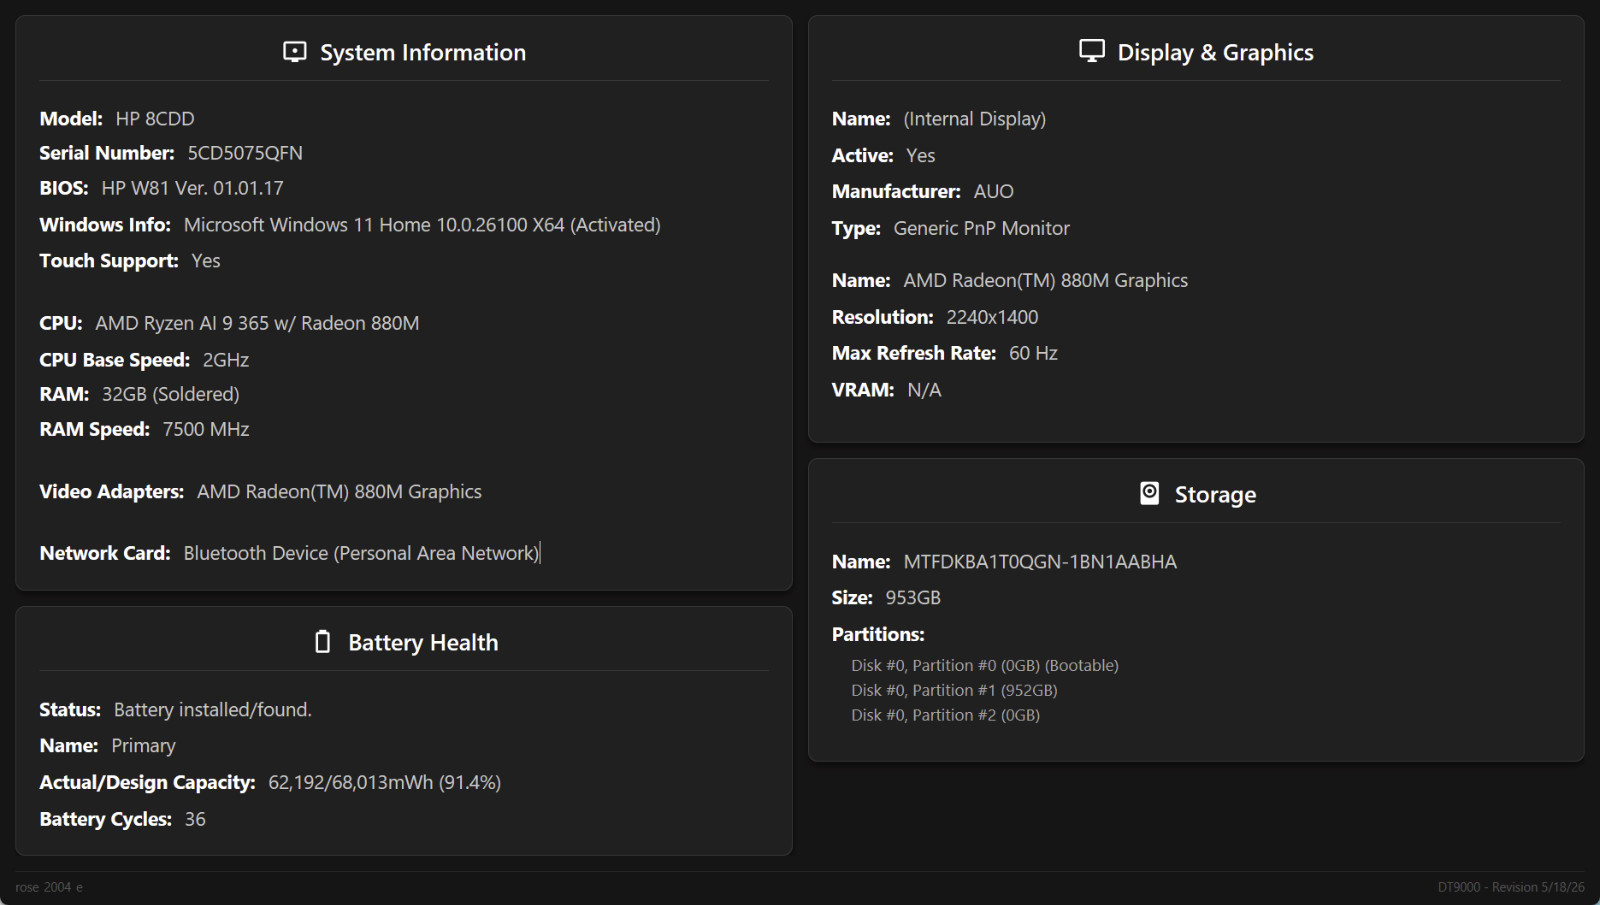Click Type value Generic PnP Monitor
1600x905 pixels.
click(x=982, y=228)
